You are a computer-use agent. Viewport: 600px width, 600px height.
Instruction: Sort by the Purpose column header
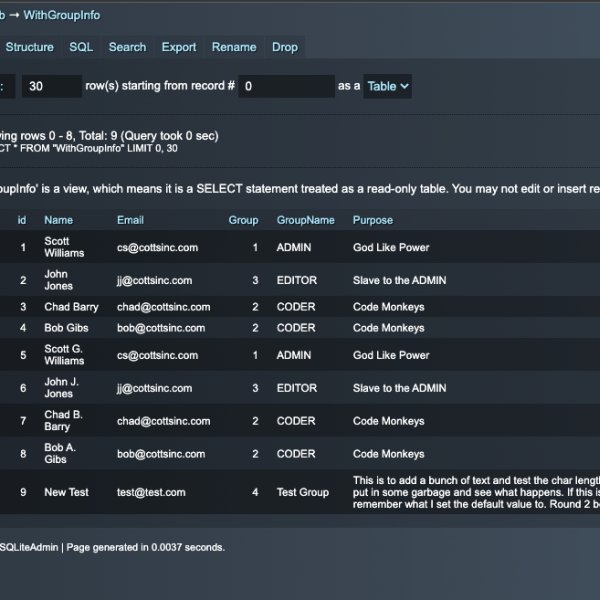click(373, 220)
